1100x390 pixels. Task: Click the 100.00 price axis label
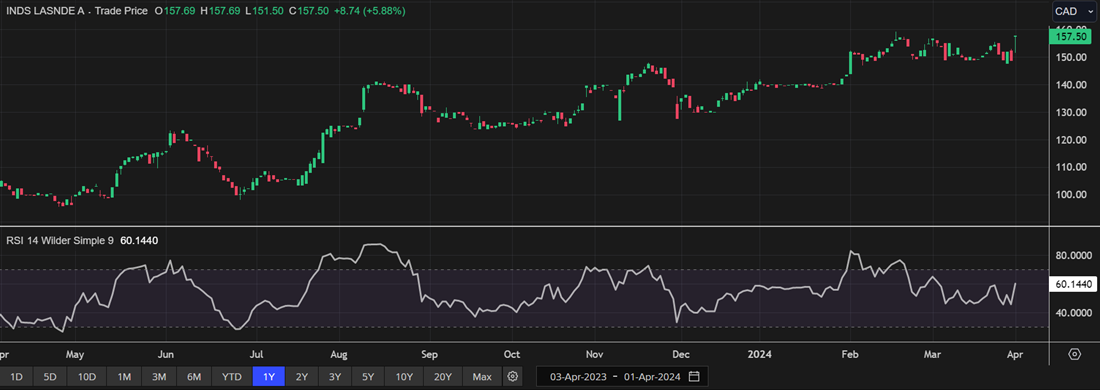pos(1072,195)
